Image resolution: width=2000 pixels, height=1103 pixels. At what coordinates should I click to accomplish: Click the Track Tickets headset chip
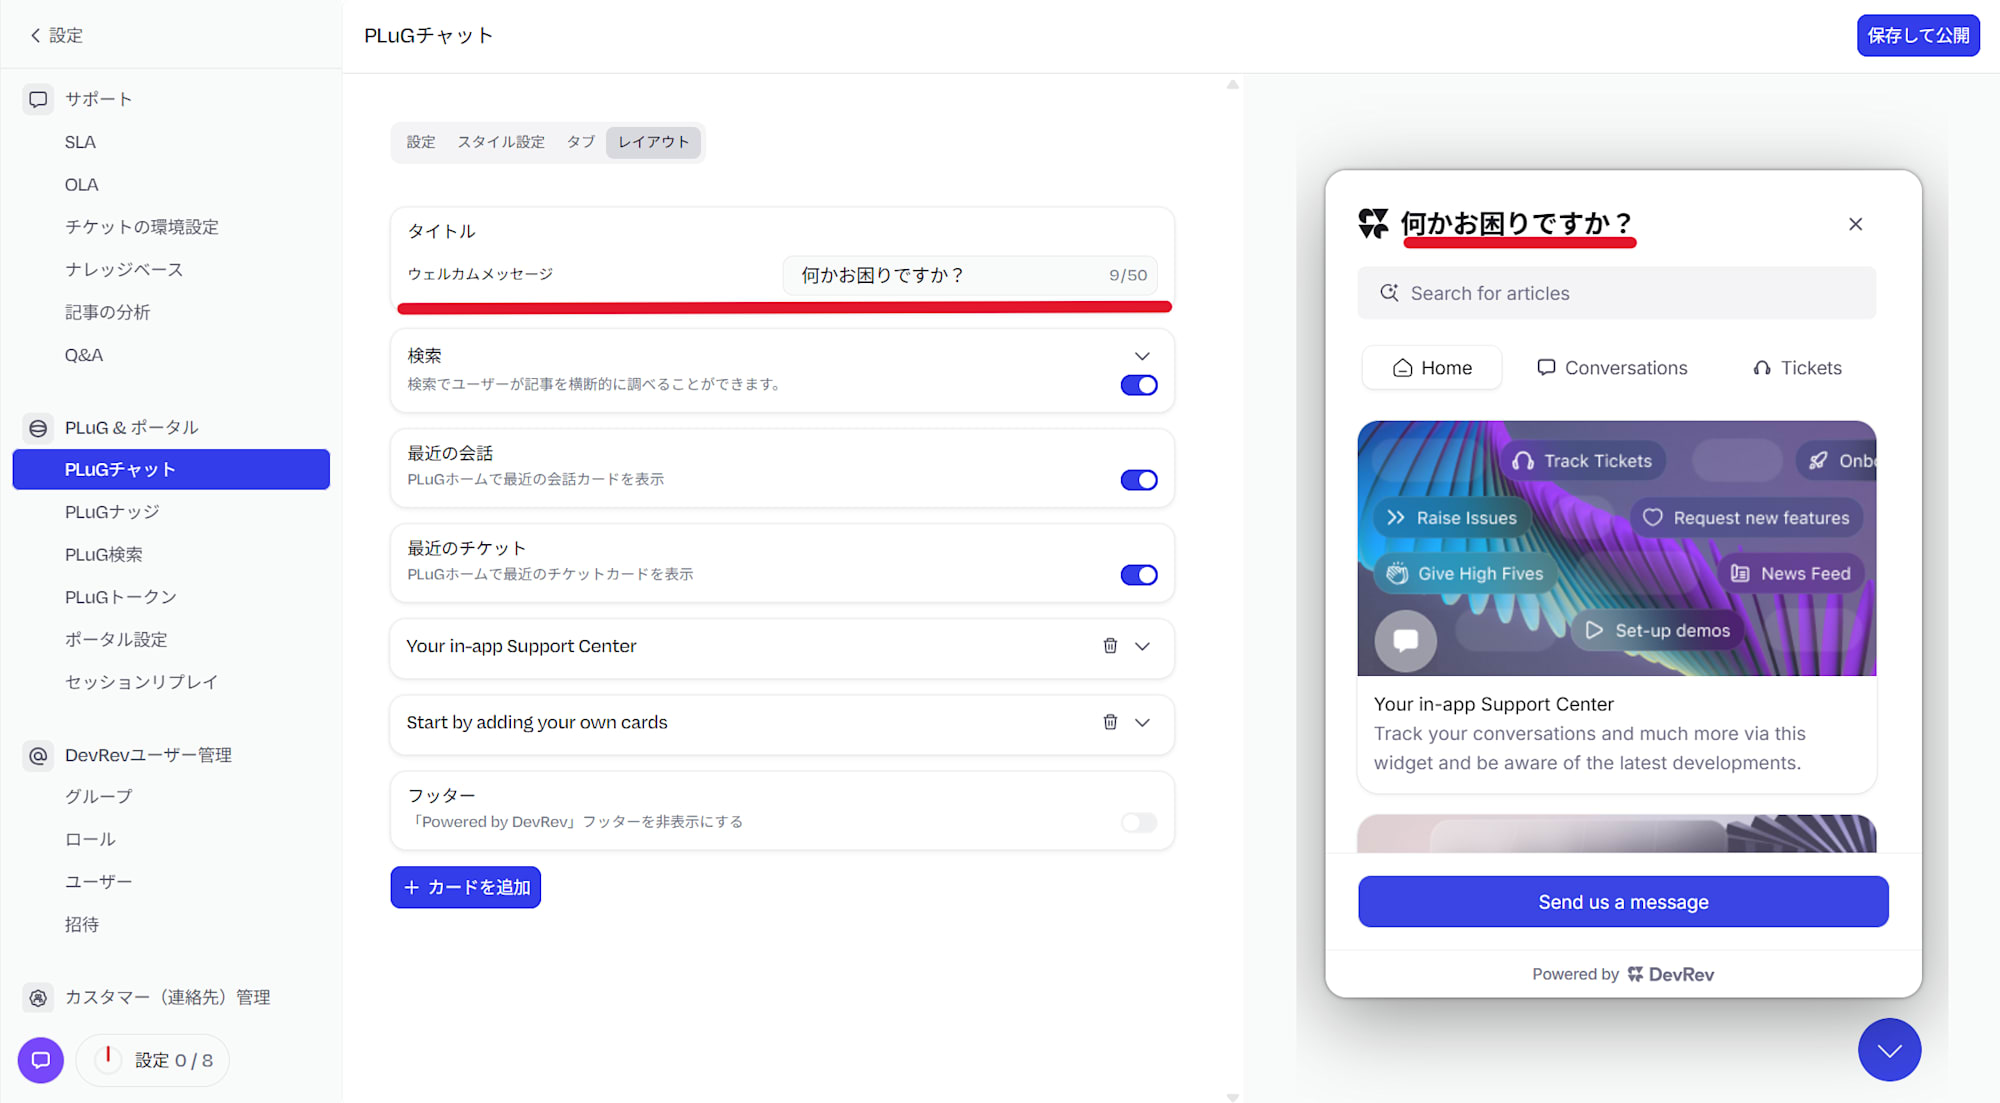pos(1583,461)
